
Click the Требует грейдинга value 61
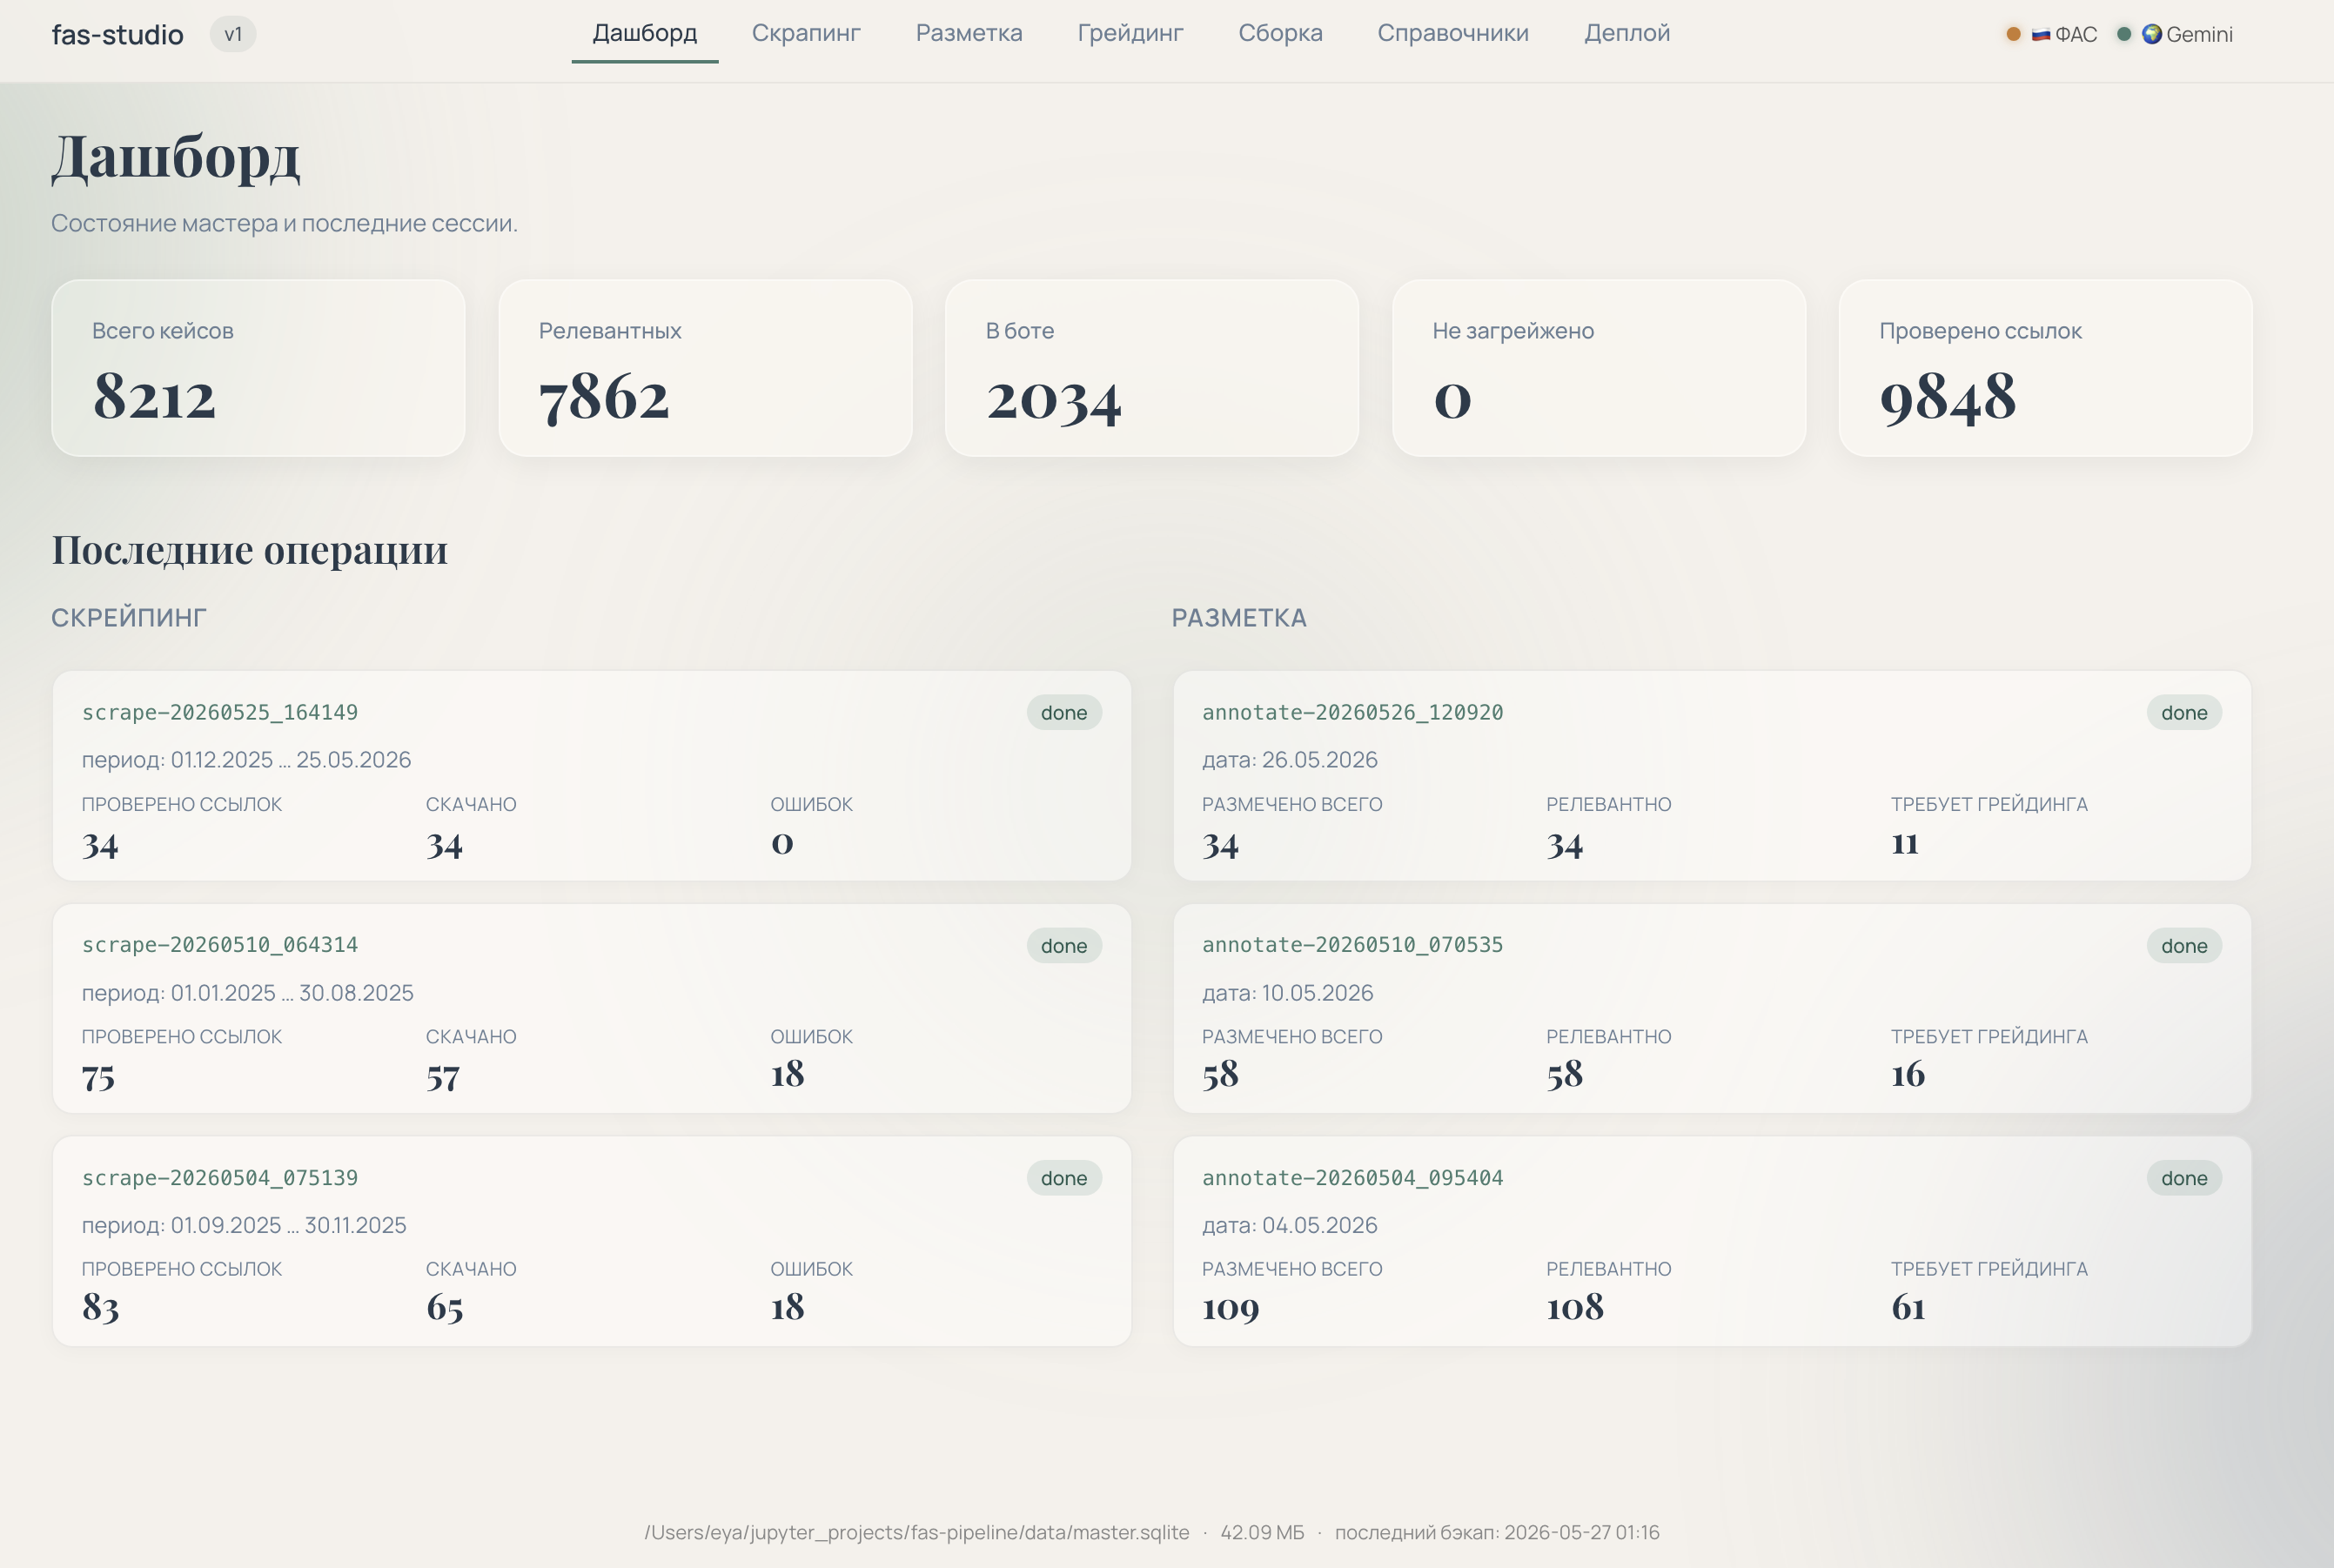tap(1908, 1307)
